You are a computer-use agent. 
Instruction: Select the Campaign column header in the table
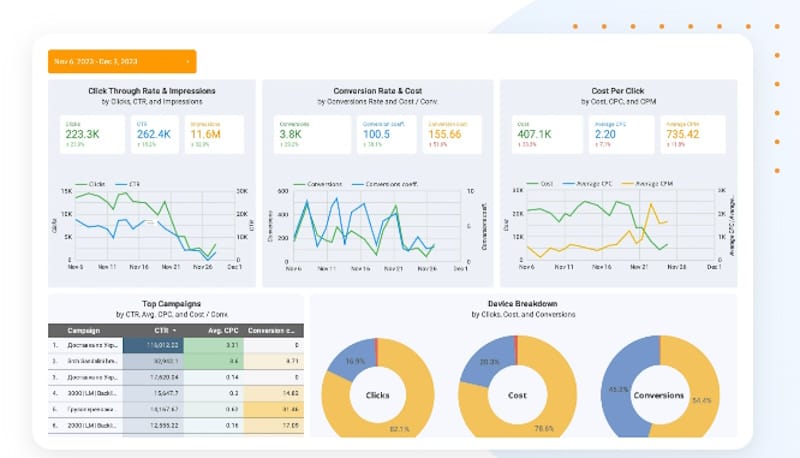tap(83, 330)
